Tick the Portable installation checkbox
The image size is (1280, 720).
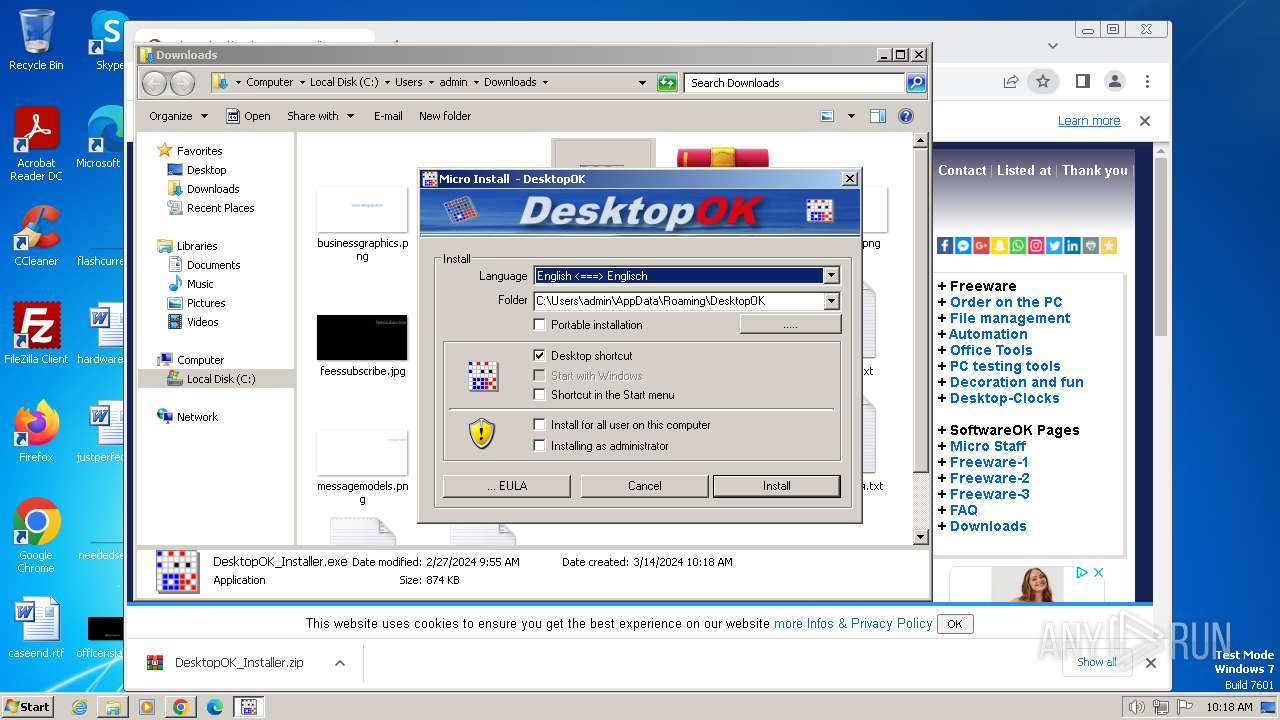point(540,325)
